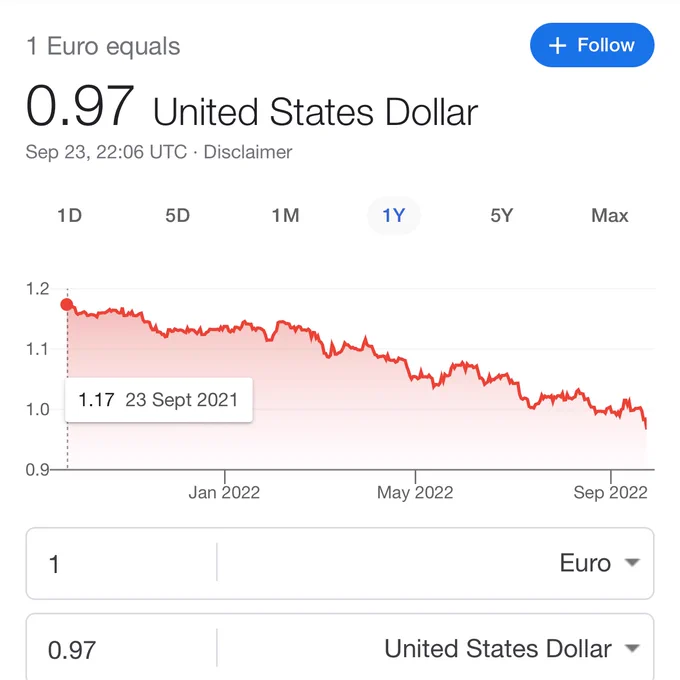Click the red data point on chart
Screen dimensions: 680x680
pyautogui.click(x=67, y=304)
